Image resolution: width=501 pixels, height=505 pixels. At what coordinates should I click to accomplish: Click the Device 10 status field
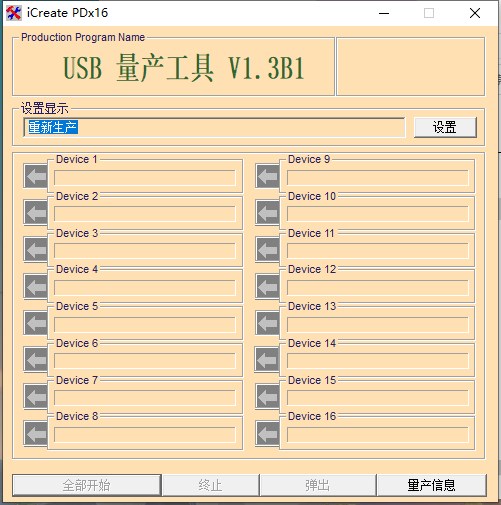tap(377, 214)
